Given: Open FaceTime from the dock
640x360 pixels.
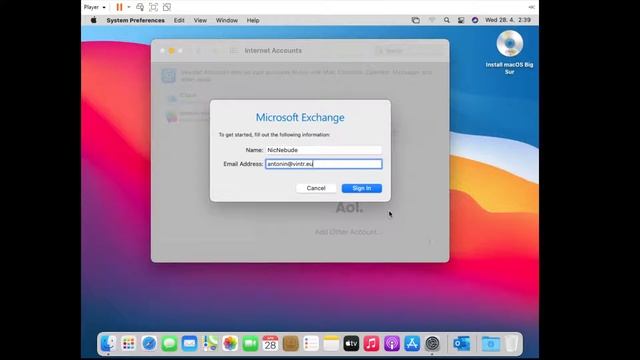Looking at the screenshot, I should pos(250,344).
